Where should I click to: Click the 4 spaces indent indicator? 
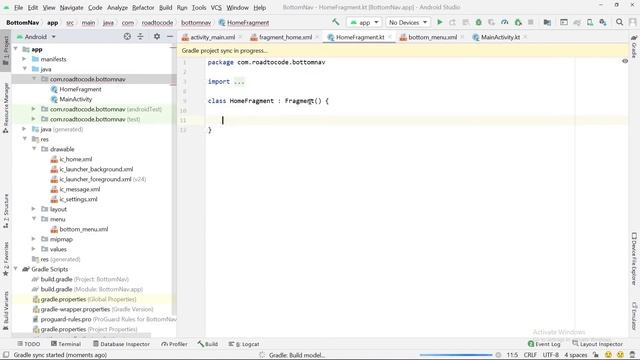pyautogui.click(x=576, y=355)
